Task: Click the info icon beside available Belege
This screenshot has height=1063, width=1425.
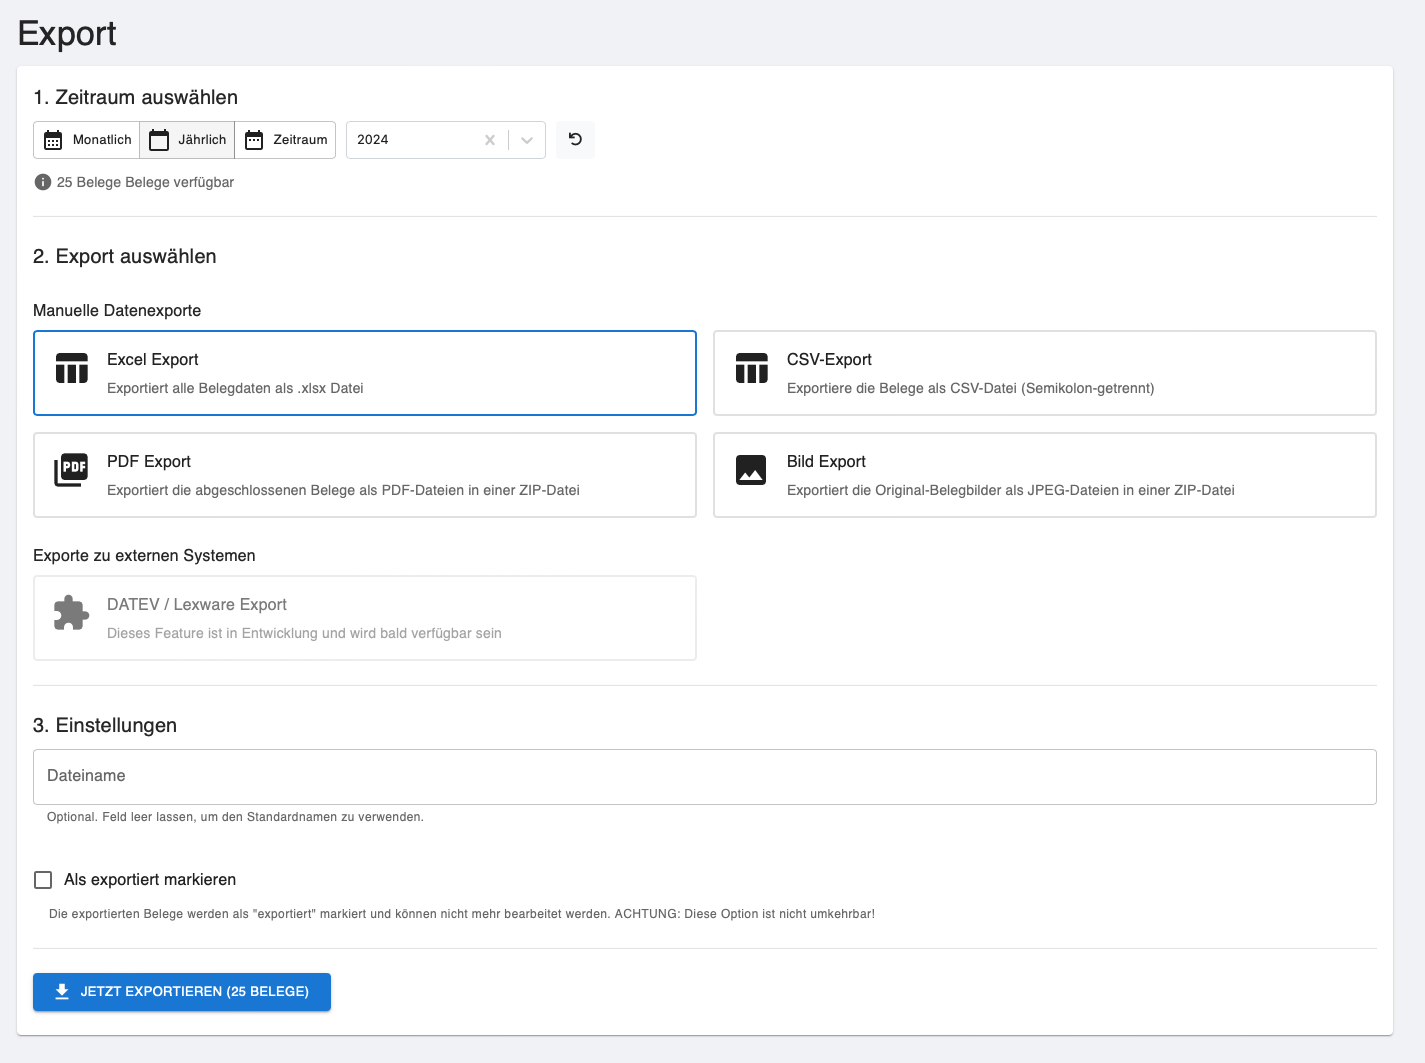Action: pos(43,182)
